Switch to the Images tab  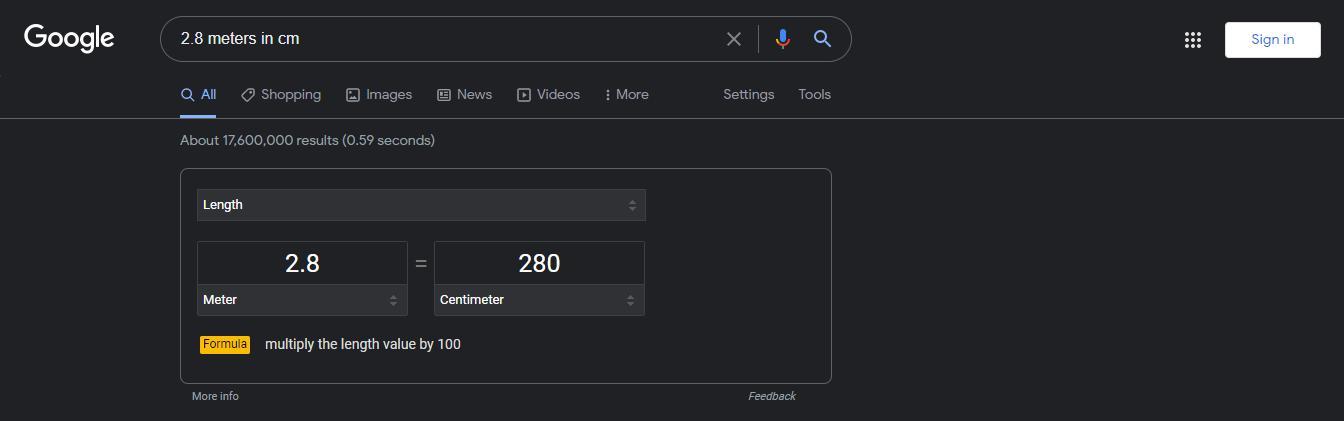(379, 95)
